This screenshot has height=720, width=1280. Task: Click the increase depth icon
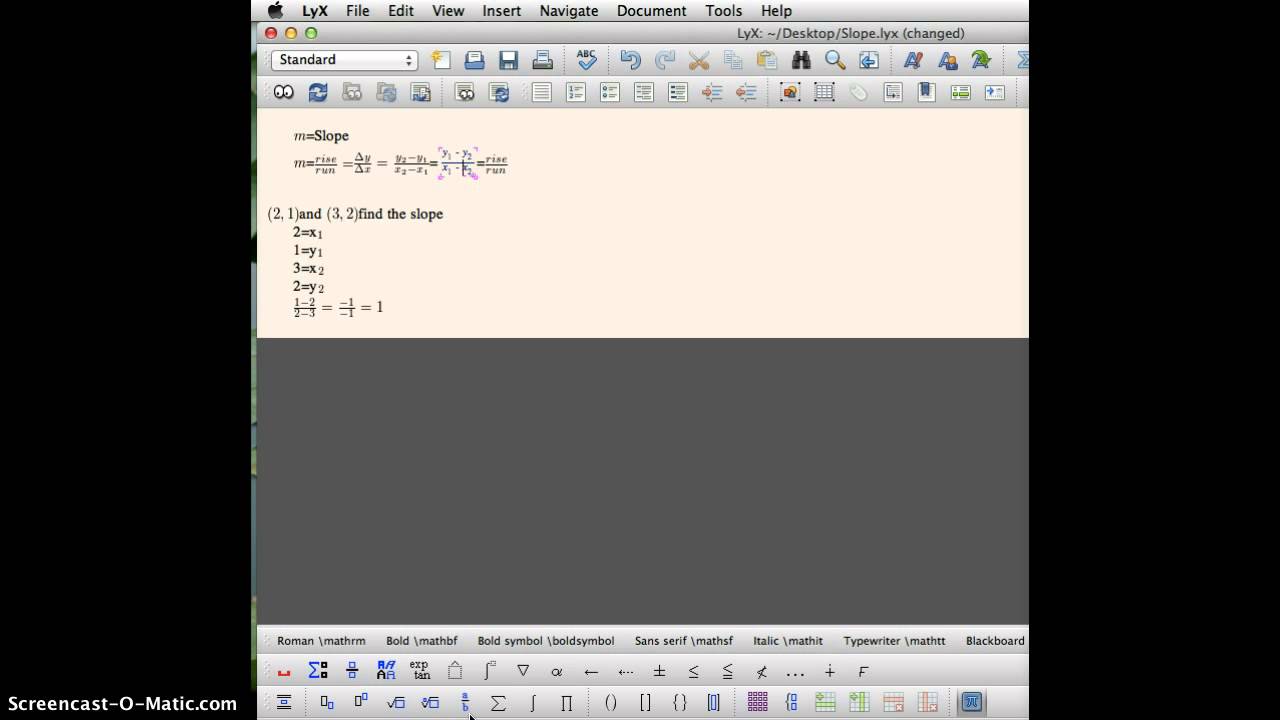pos(712,92)
